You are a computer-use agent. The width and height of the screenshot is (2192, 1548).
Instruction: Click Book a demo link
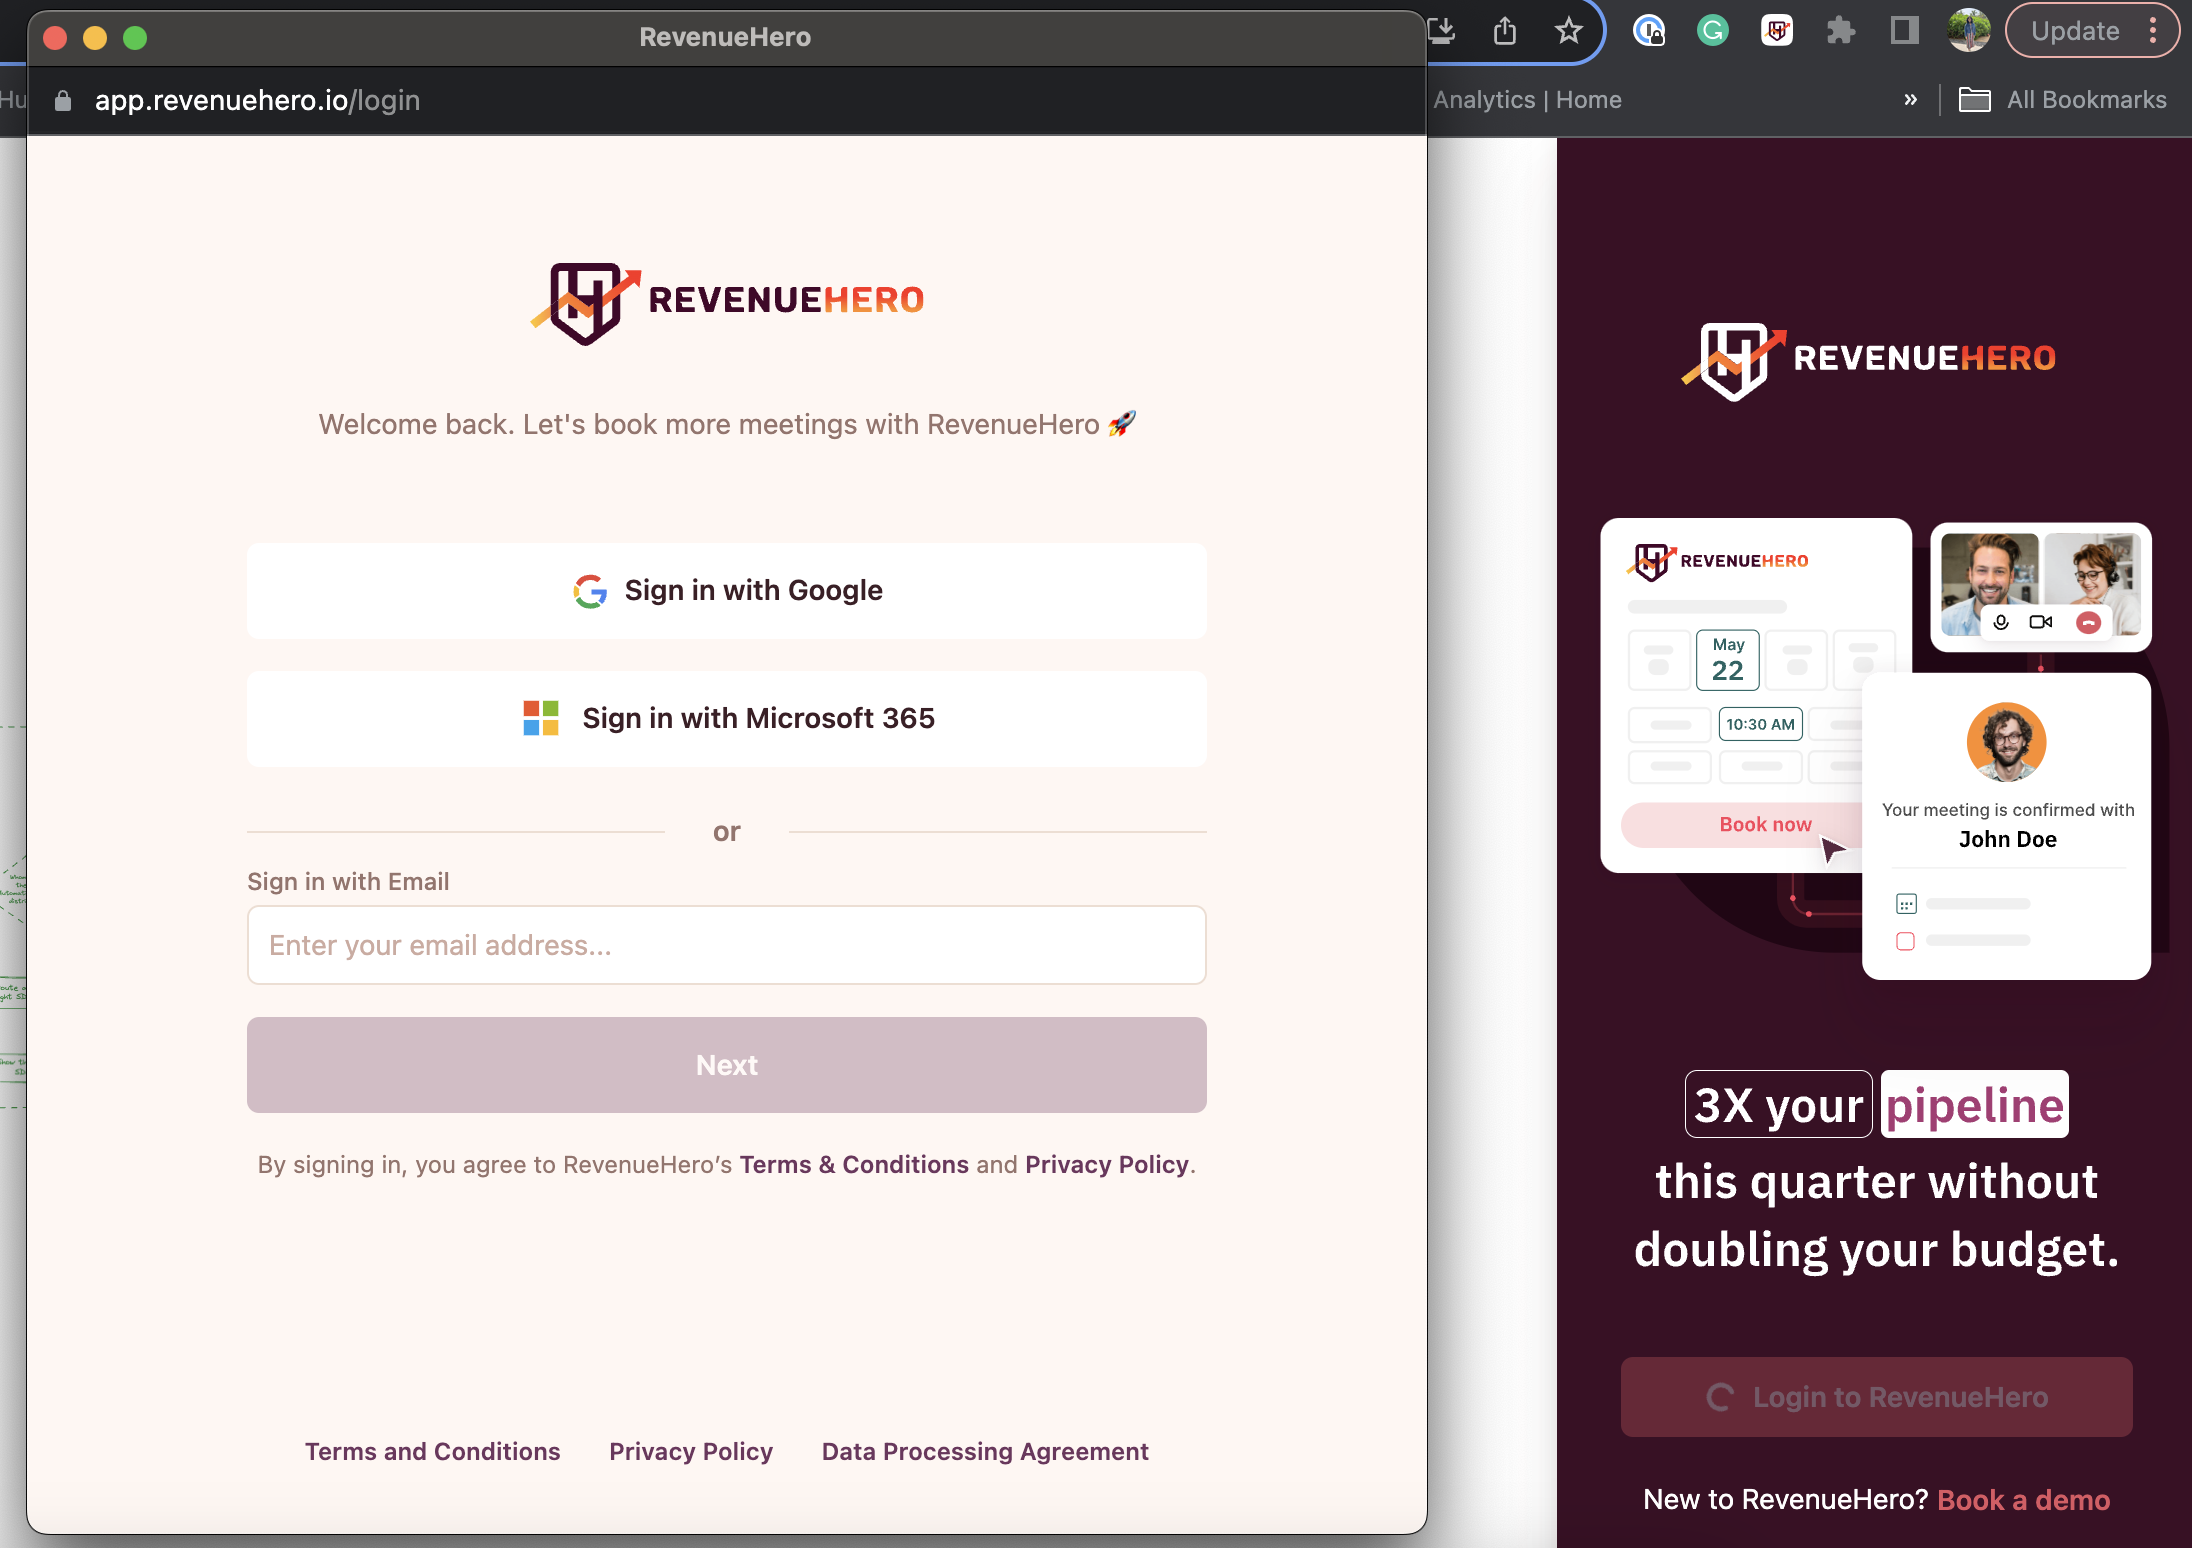click(2024, 1500)
